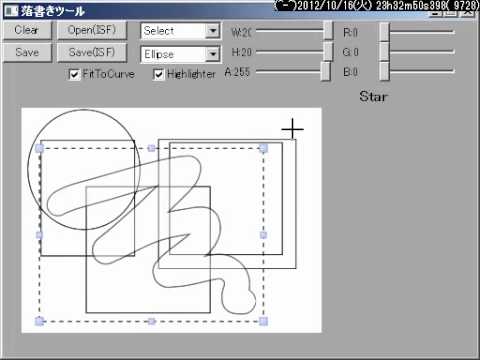Click the bottom-right selection handle
The image size is (480, 360).
(263, 321)
